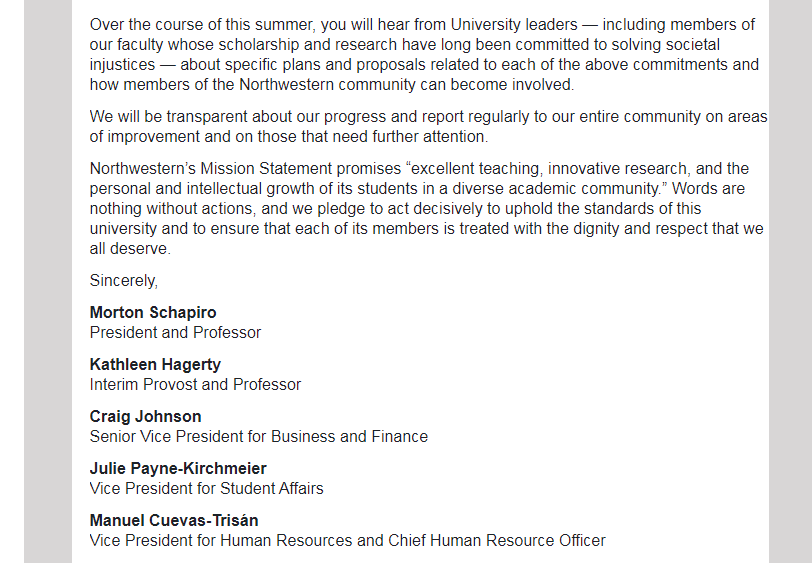Click the name Morton Schapiro
812x563 pixels.
(x=153, y=312)
